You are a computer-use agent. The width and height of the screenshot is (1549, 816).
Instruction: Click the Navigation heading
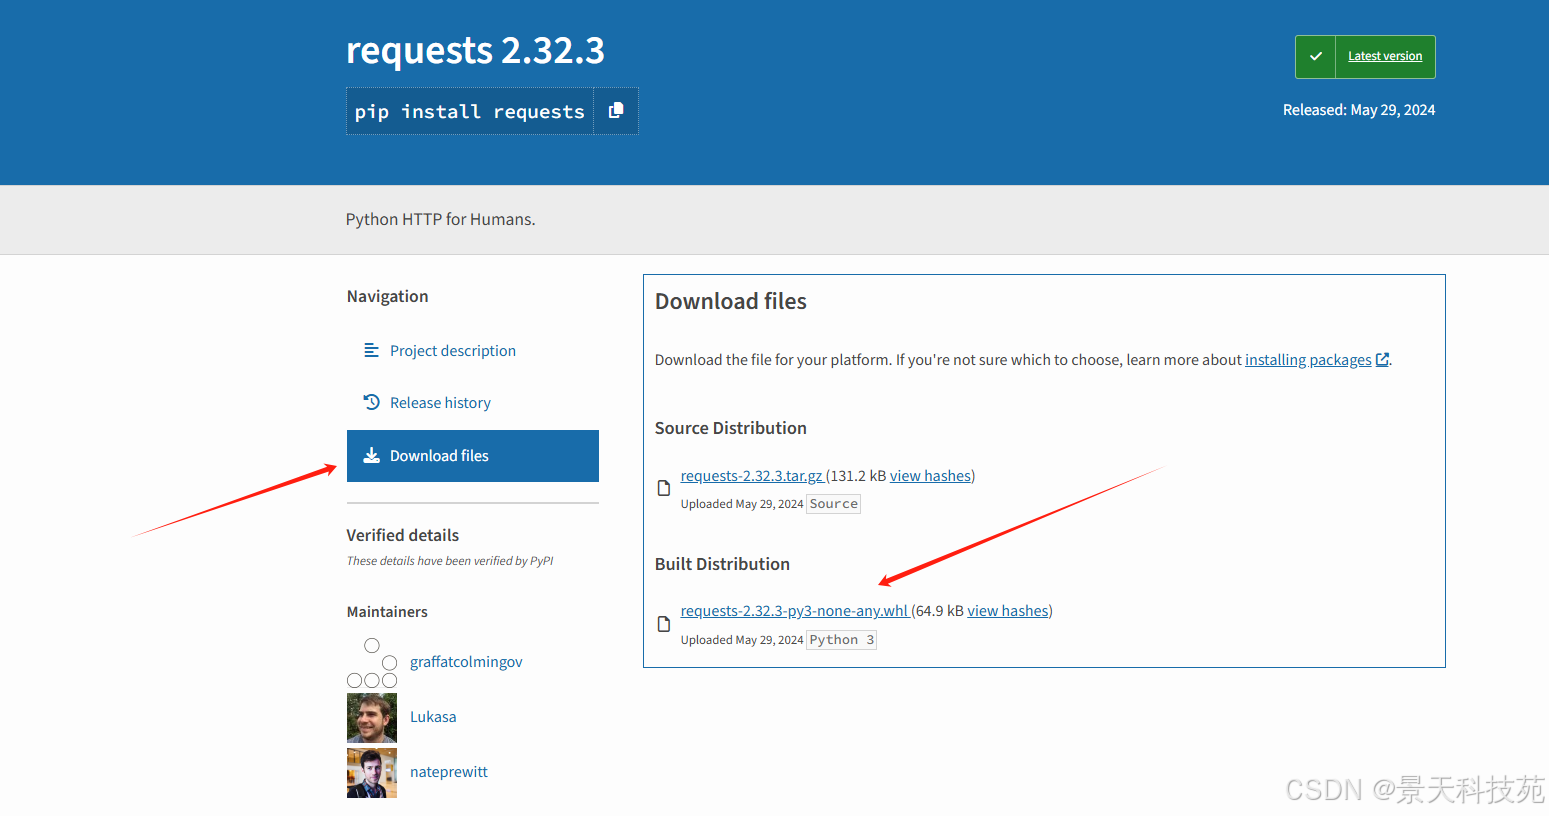coord(388,296)
